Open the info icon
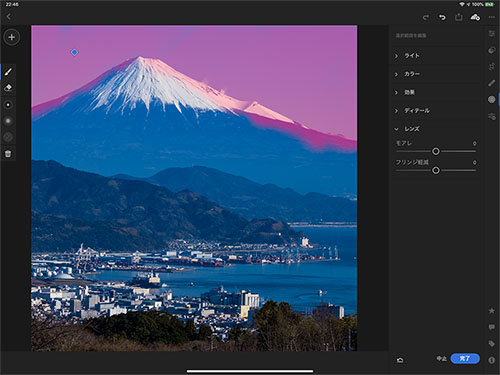The image size is (500, 375). (x=492, y=360)
